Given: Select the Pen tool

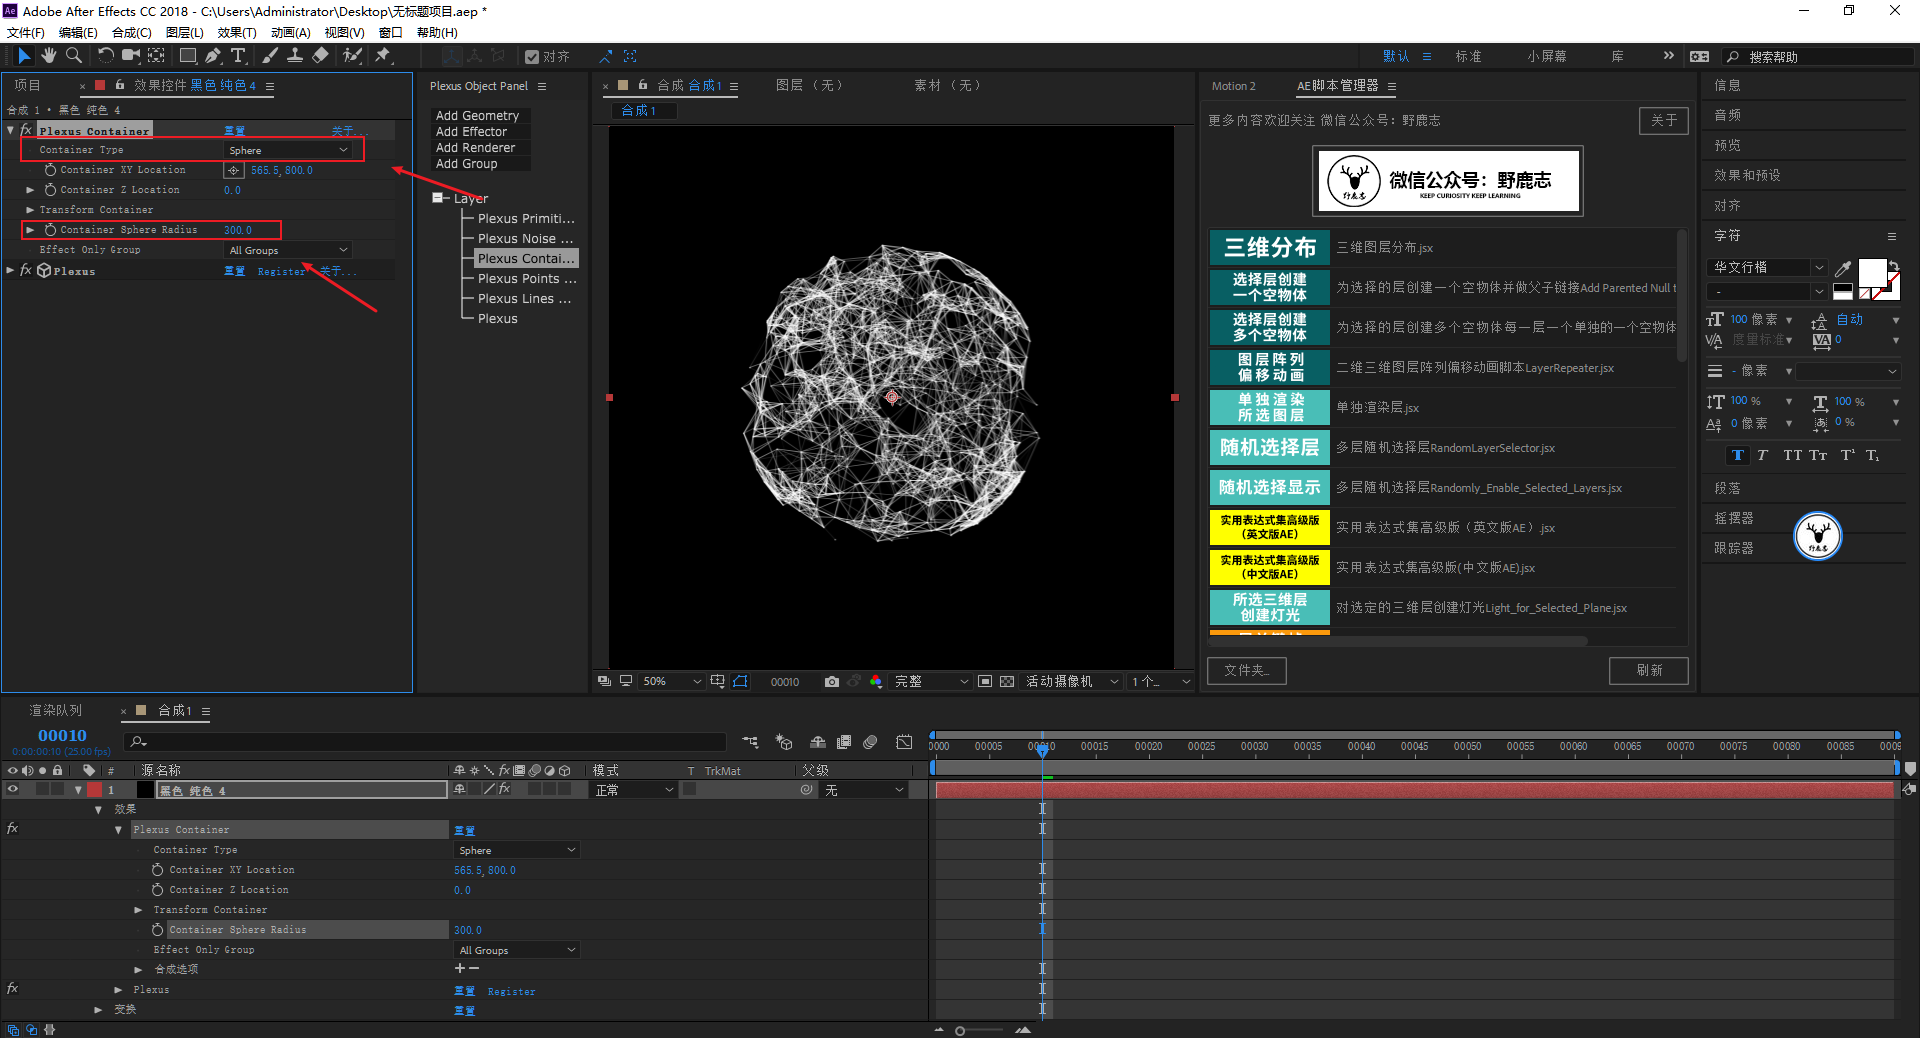Looking at the screenshot, I should [x=212, y=56].
